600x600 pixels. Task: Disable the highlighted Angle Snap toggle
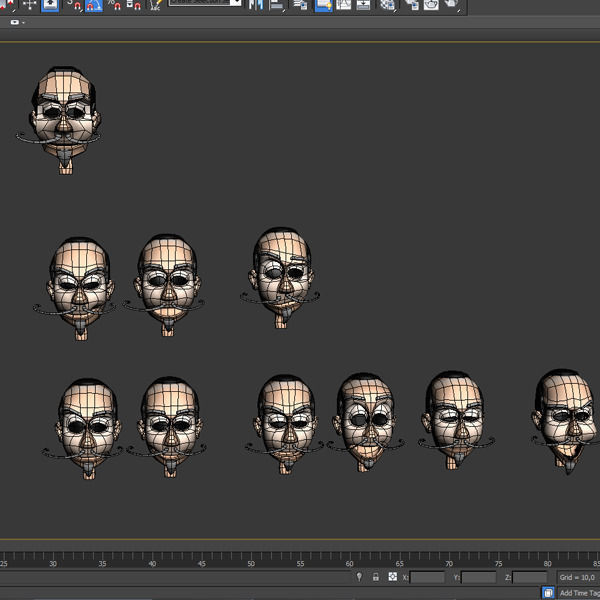tap(94, 4)
